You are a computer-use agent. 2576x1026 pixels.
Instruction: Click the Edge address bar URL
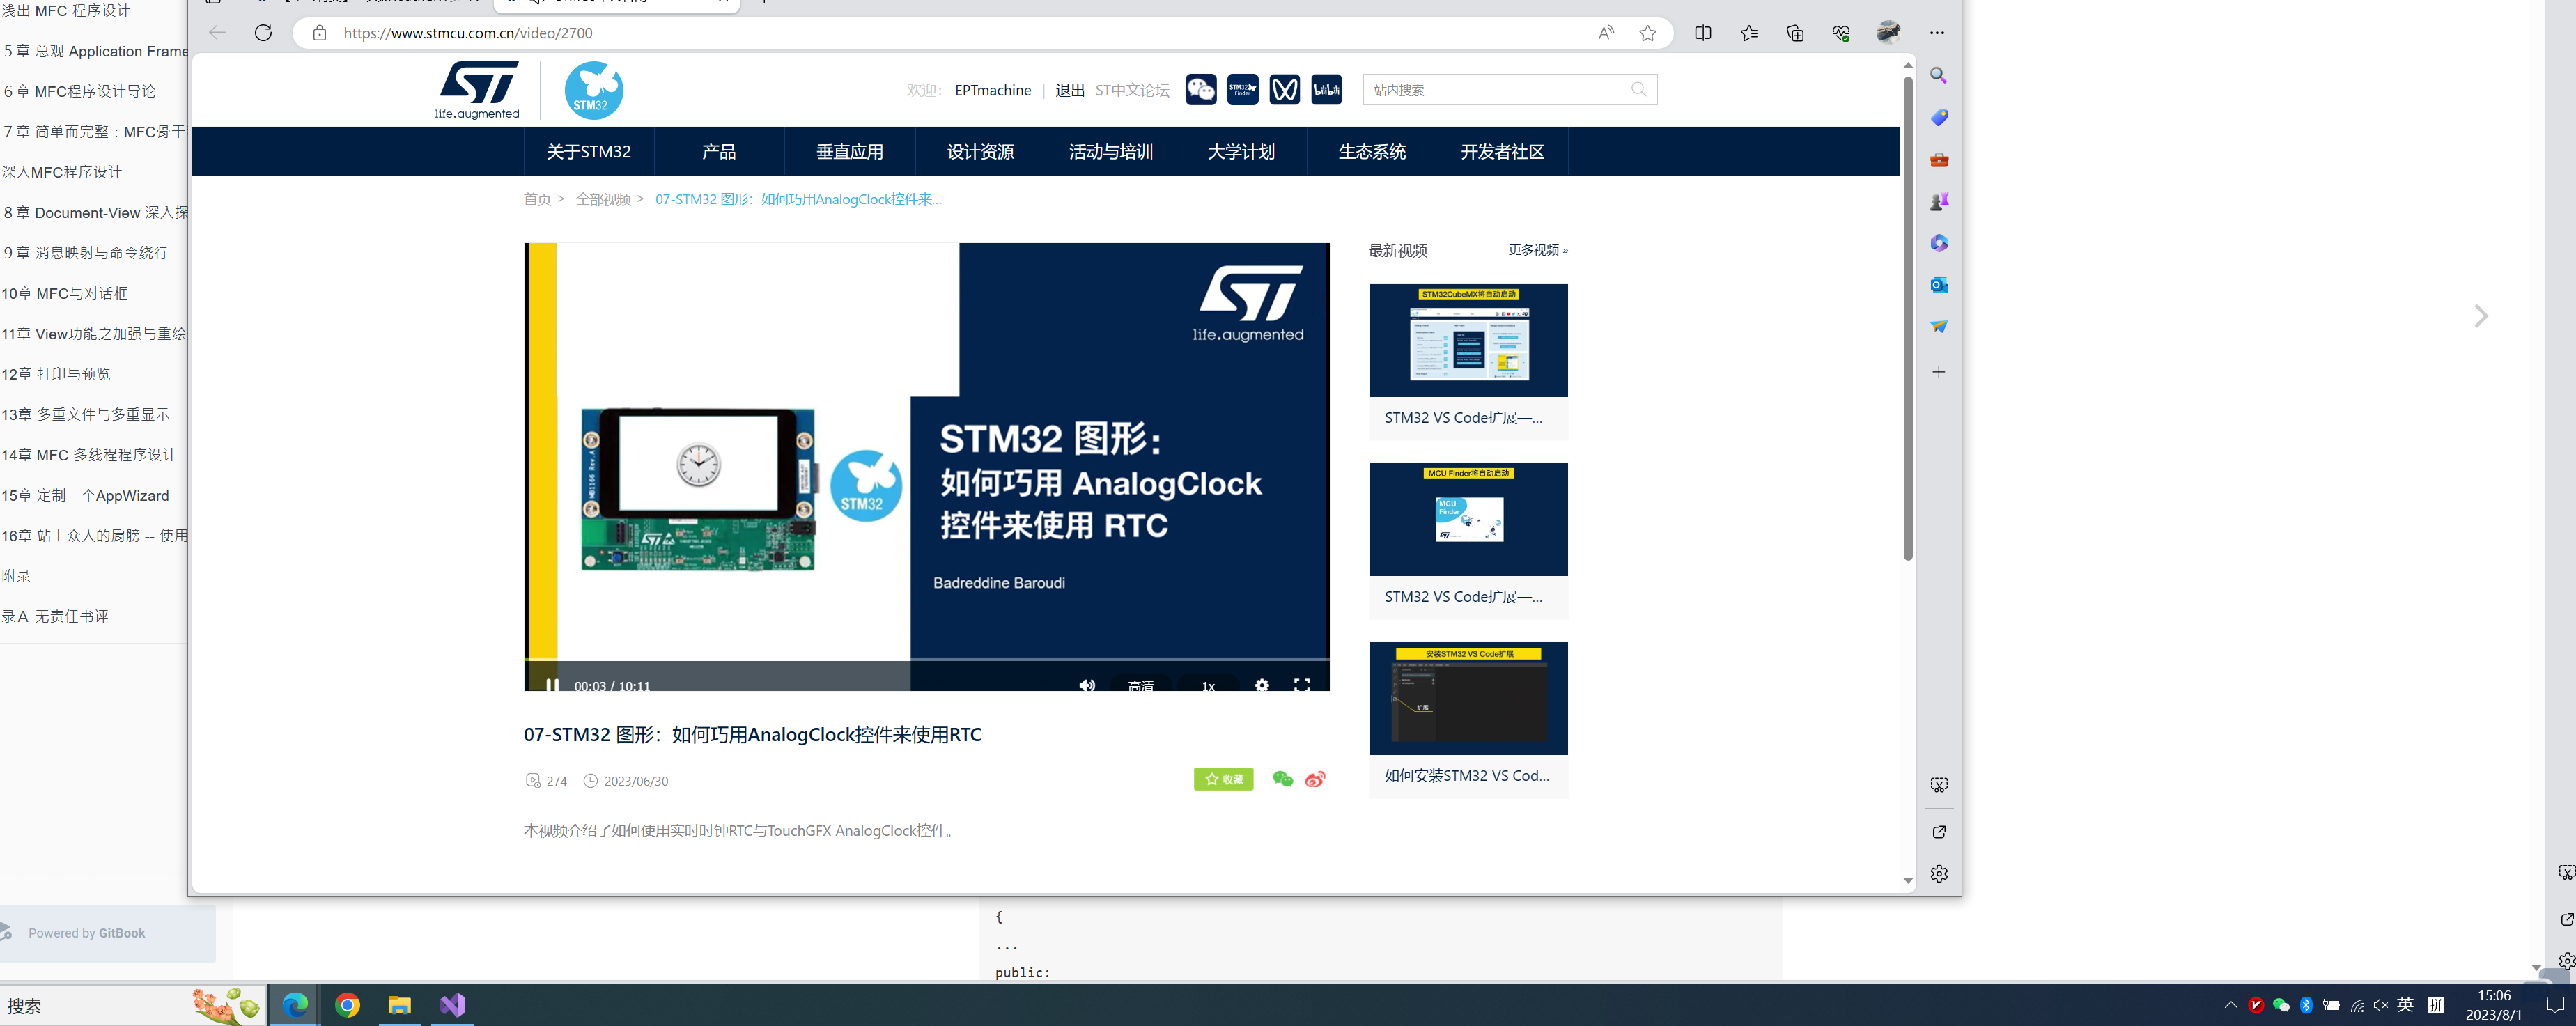(467, 33)
